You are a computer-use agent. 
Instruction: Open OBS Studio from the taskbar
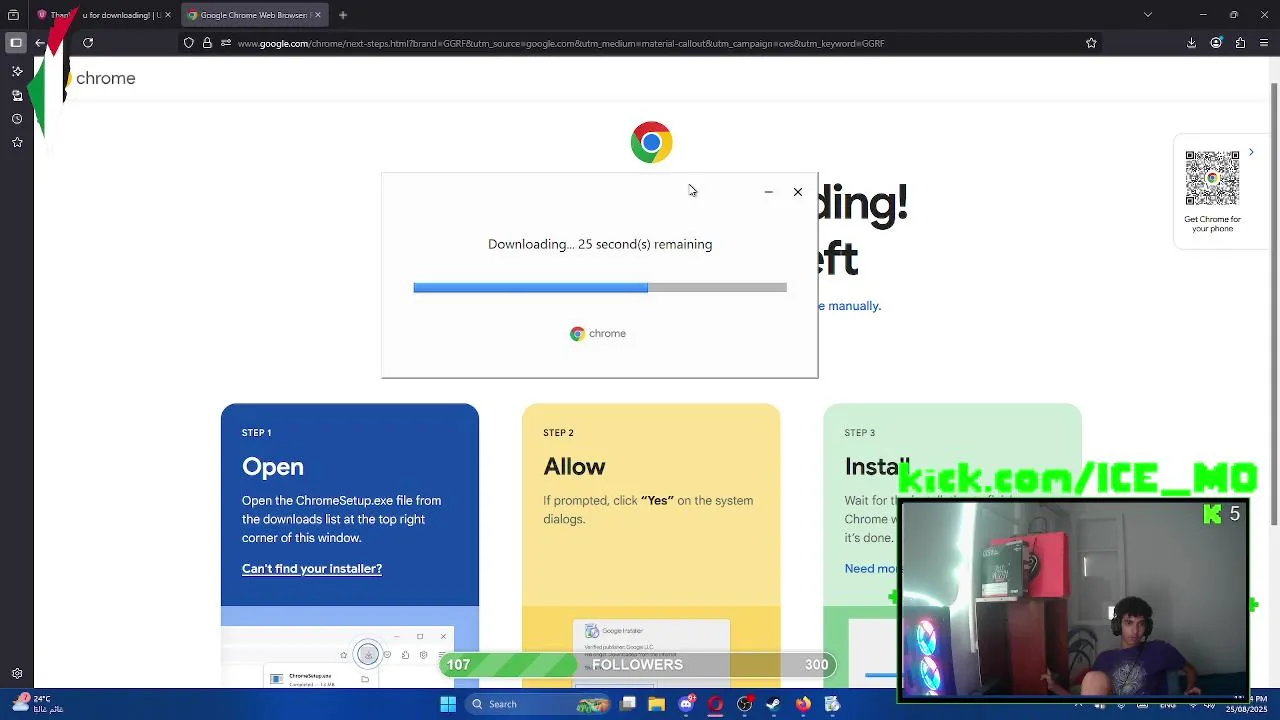744,704
